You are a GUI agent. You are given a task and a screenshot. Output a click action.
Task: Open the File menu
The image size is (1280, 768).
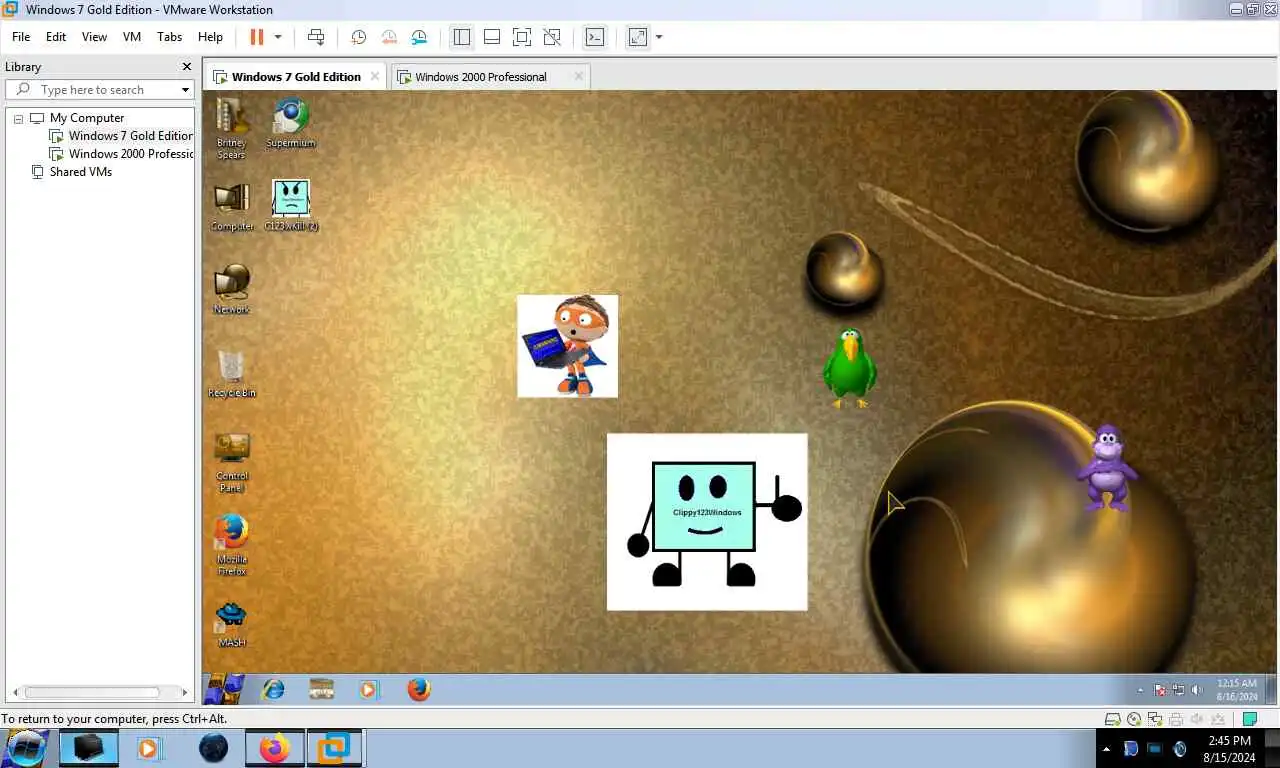(21, 37)
